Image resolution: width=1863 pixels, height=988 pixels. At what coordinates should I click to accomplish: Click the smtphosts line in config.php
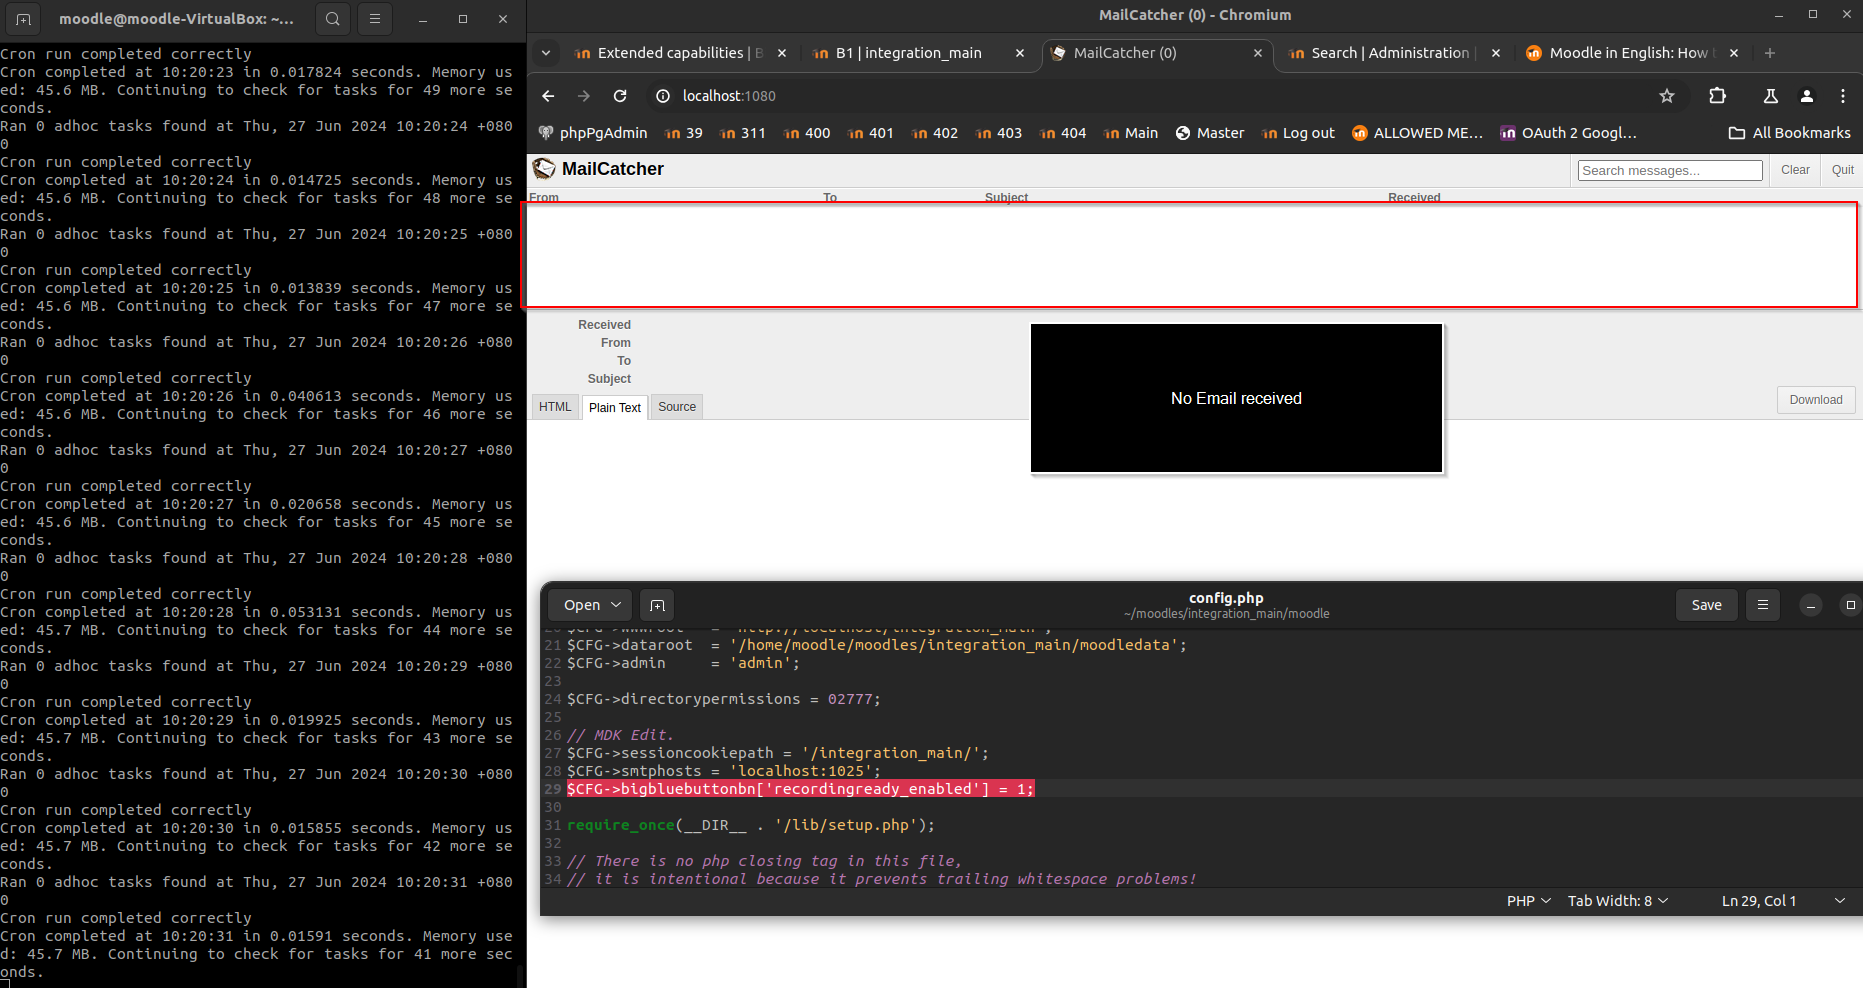724,771
